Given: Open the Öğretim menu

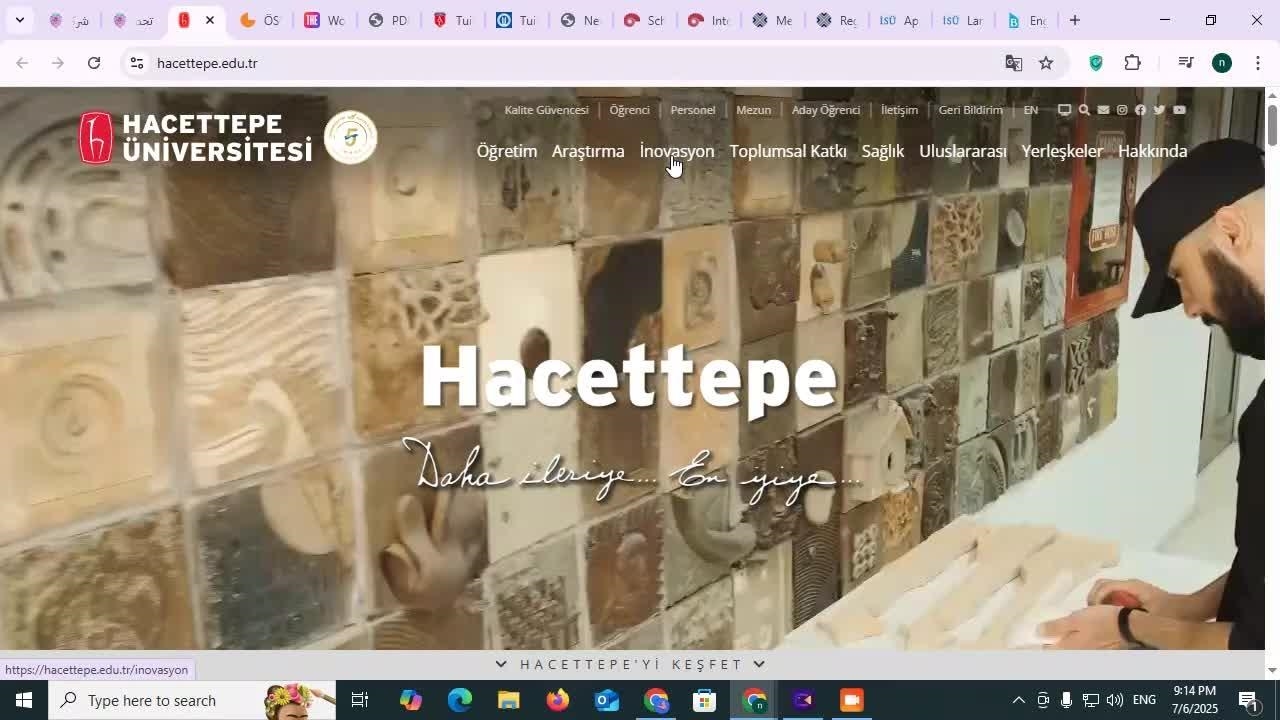Looking at the screenshot, I should 506,151.
